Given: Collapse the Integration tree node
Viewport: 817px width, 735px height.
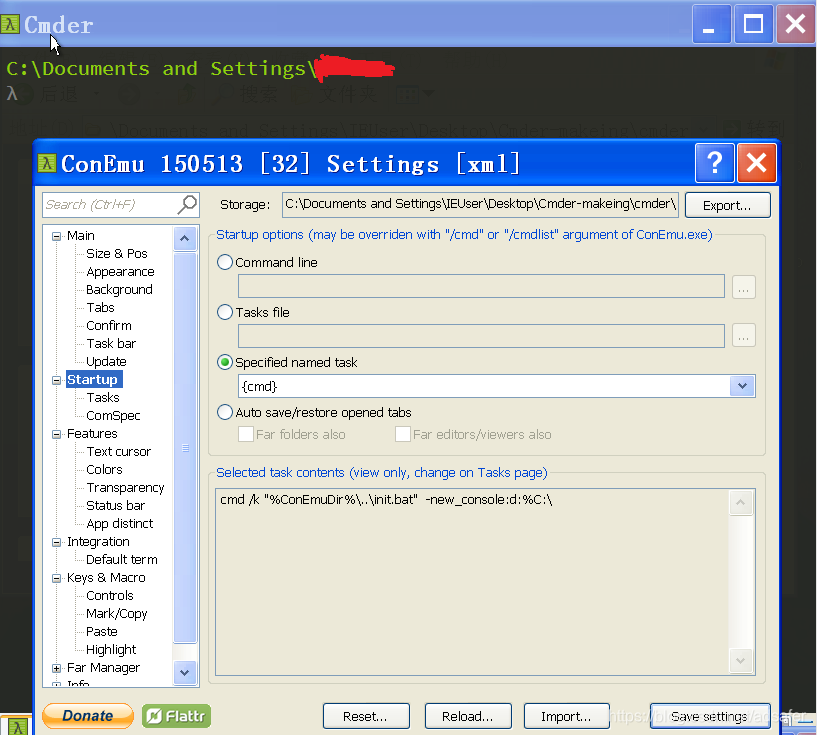Looking at the screenshot, I should pos(56,542).
